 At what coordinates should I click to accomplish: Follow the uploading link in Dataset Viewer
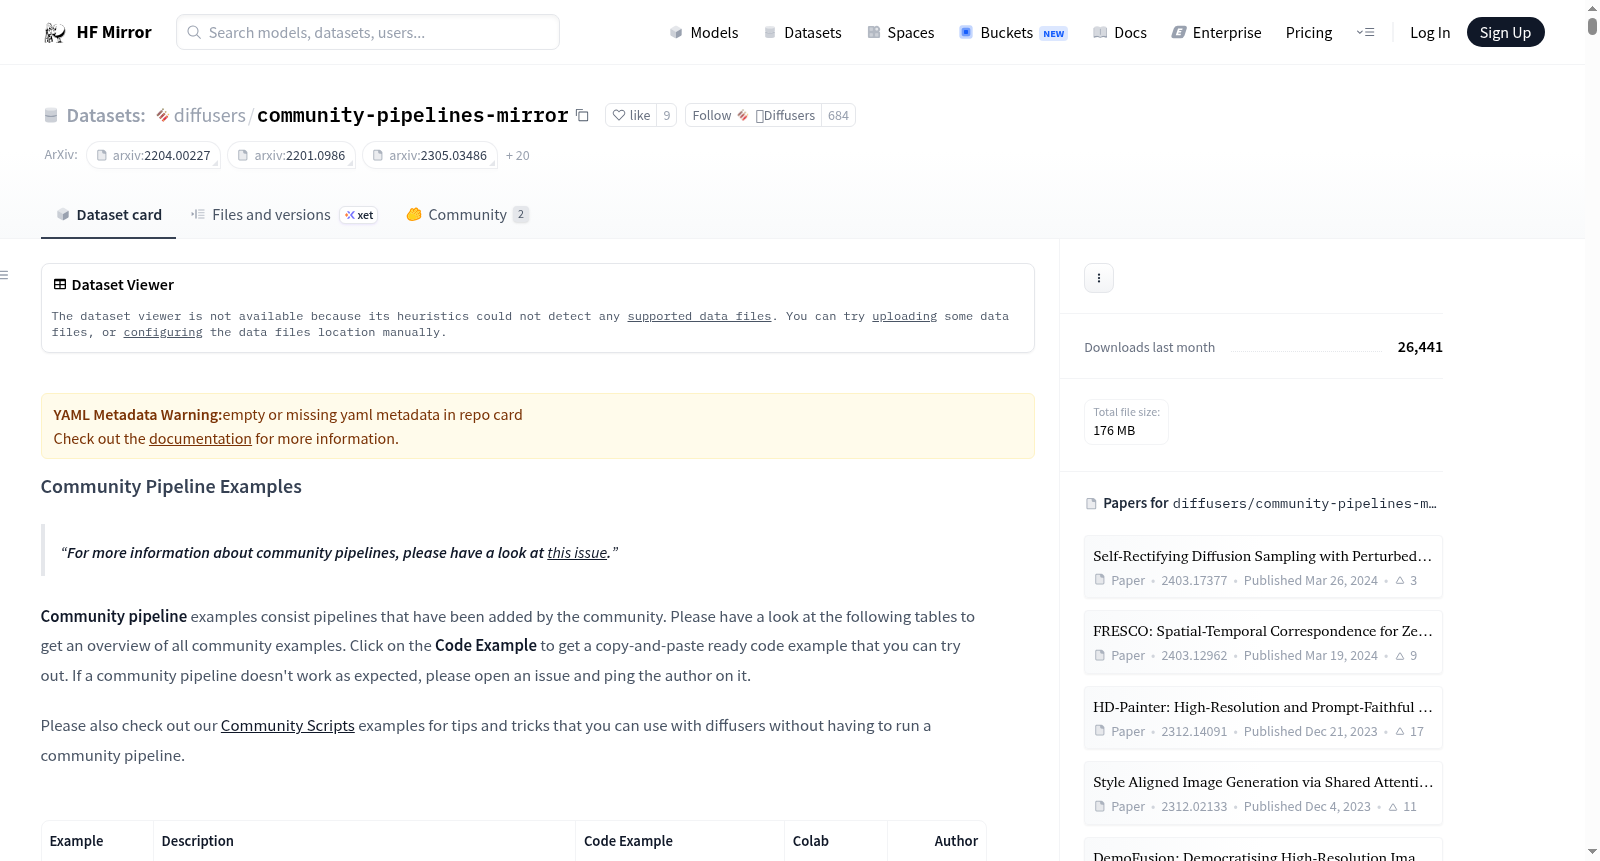tap(904, 316)
